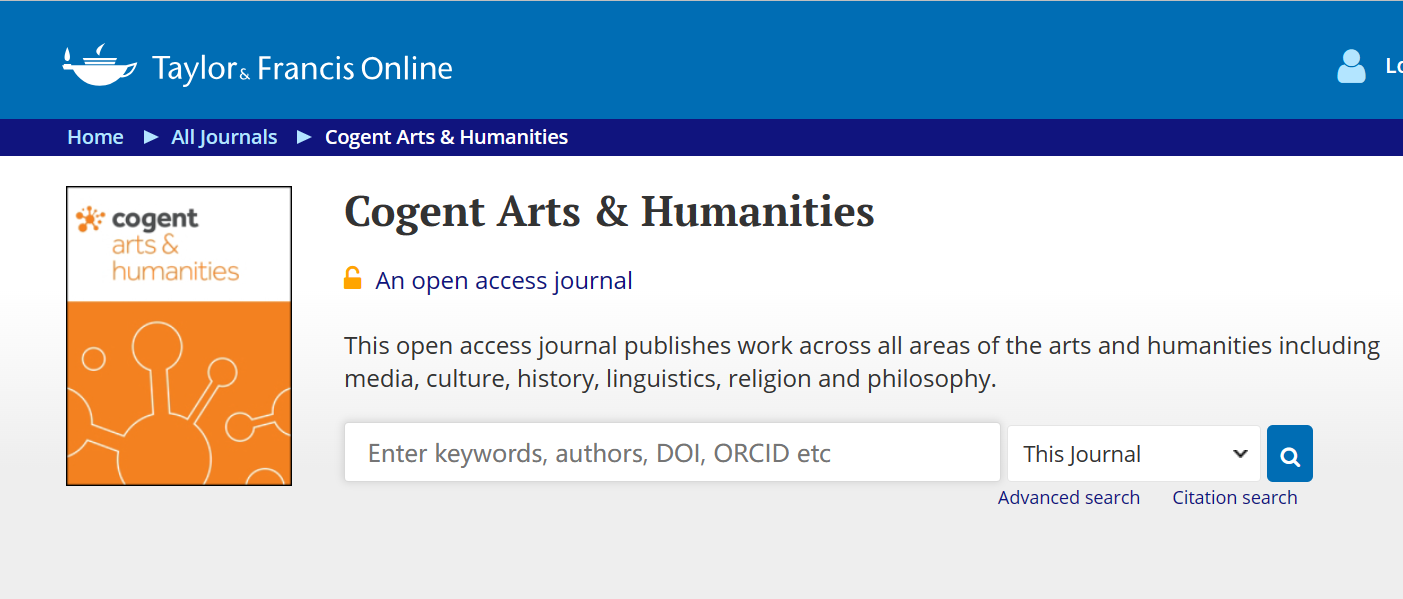
Task: Click the orange open access padlock icon
Action: click(352, 278)
